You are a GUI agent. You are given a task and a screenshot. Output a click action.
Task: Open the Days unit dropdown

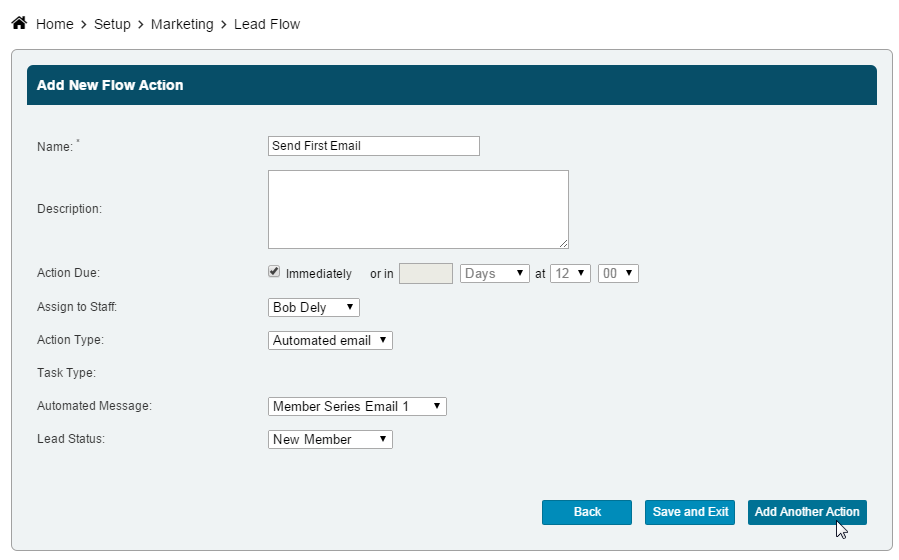pyautogui.click(x=494, y=273)
